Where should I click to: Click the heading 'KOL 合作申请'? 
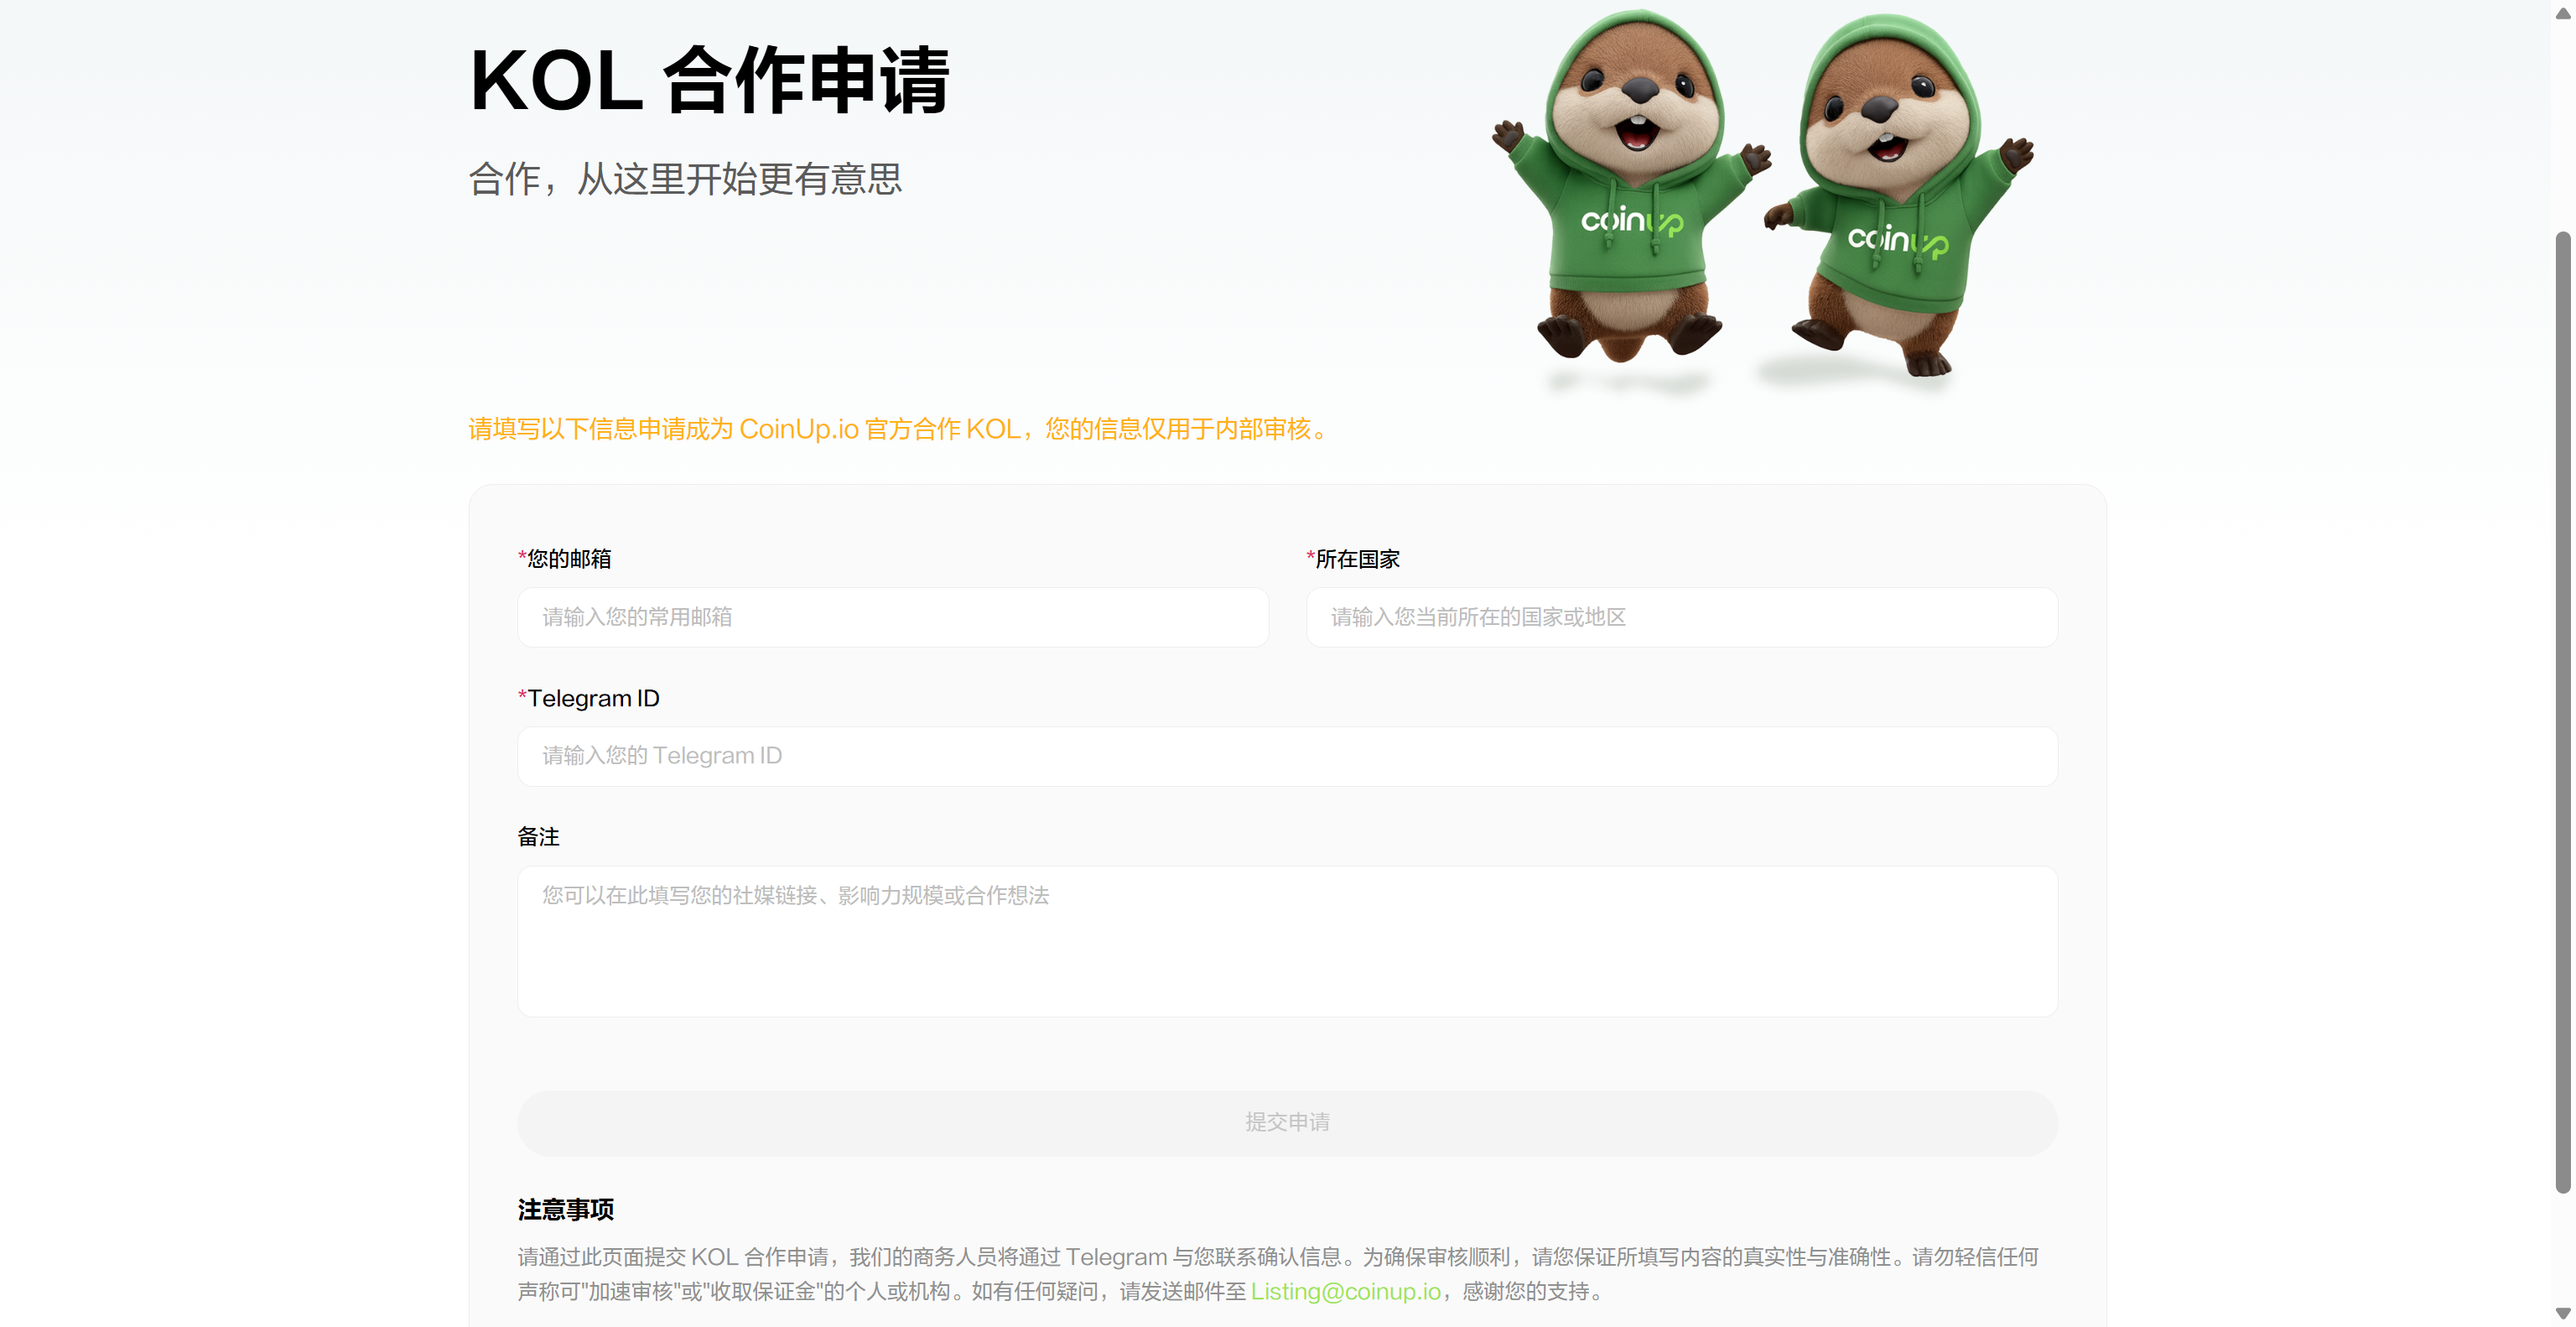coord(709,81)
